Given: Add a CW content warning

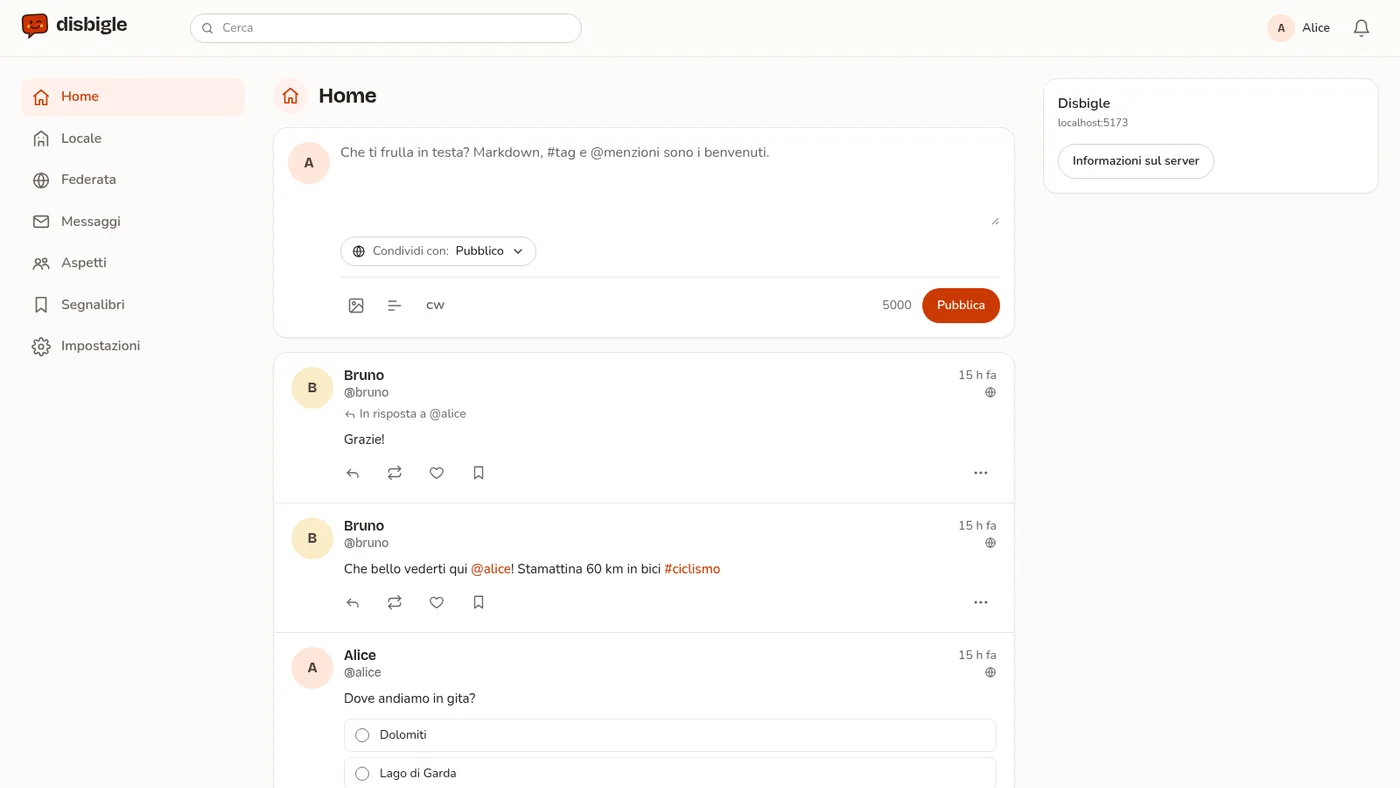Looking at the screenshot, I should [x=435, y=305].
